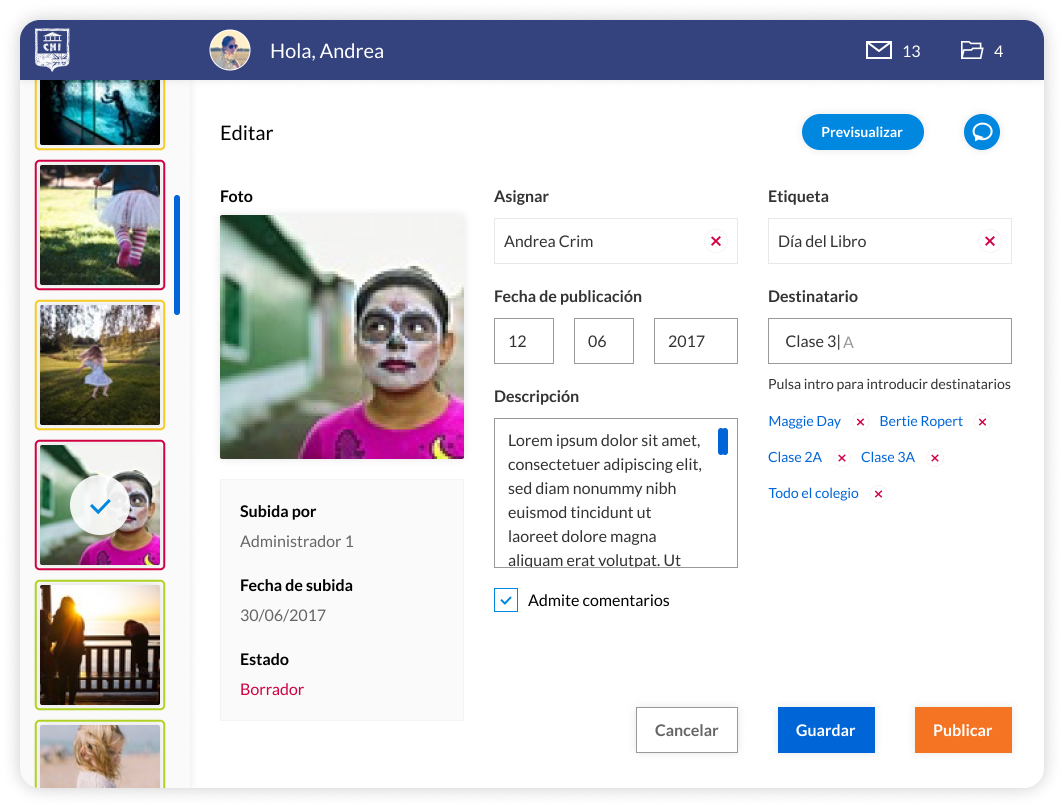The height and width of the screenshot is (808, 1064).
Task: Click the Administrador 1 uploader text
Action: [x=297, y=541]
